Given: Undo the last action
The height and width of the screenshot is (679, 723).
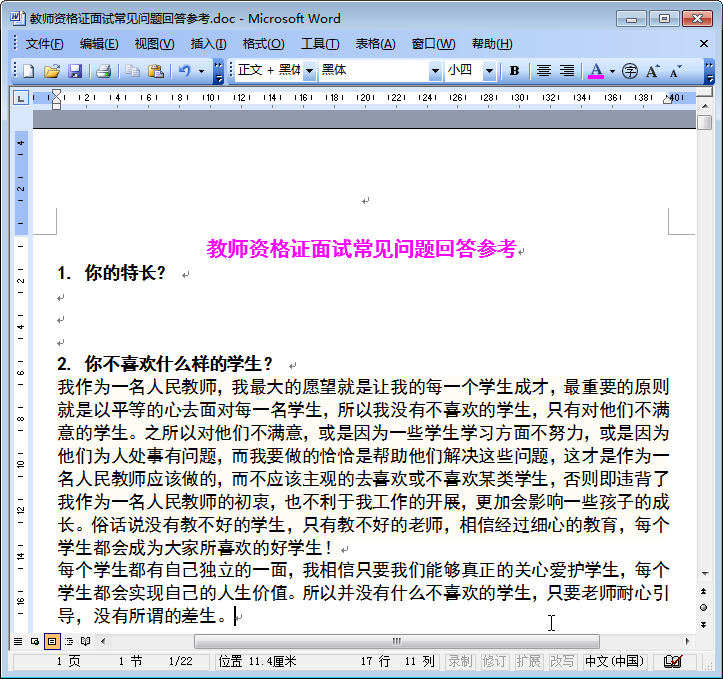Looking at the screenshot, I should pyautogui.click(x=184, y=71).
